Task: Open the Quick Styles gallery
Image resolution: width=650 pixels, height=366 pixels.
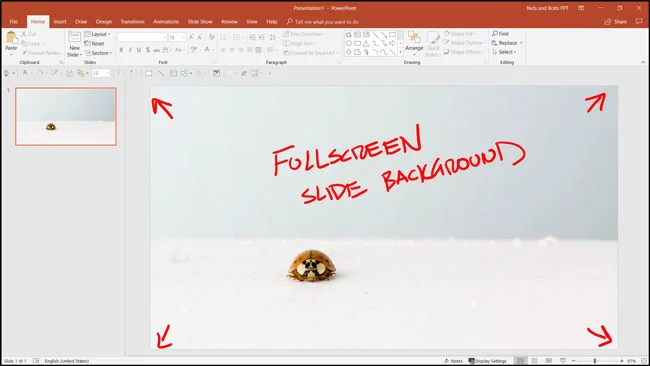Action: (x=433, y=44)
